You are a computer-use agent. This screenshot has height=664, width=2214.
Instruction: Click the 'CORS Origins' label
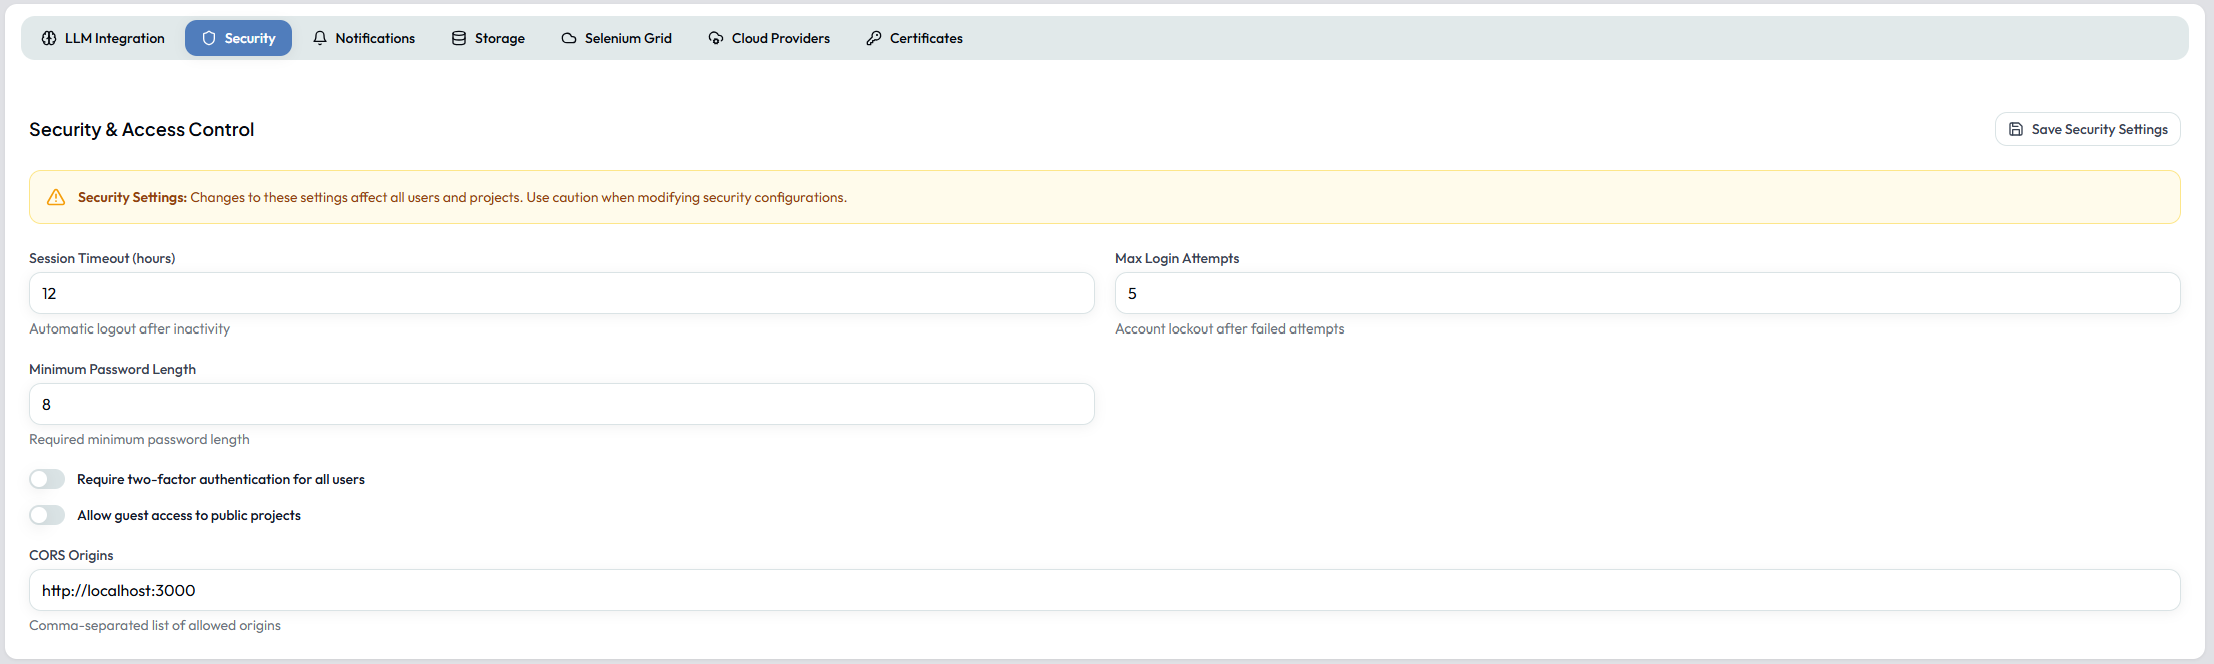pyautogui.click(x=71, y=555)
